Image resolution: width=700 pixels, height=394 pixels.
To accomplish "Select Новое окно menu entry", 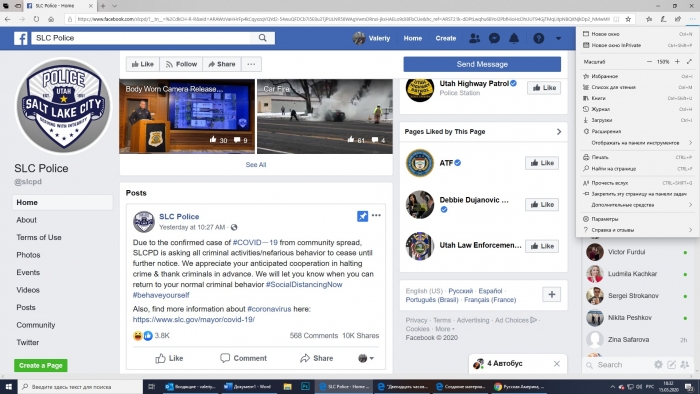I will (638, 34).
